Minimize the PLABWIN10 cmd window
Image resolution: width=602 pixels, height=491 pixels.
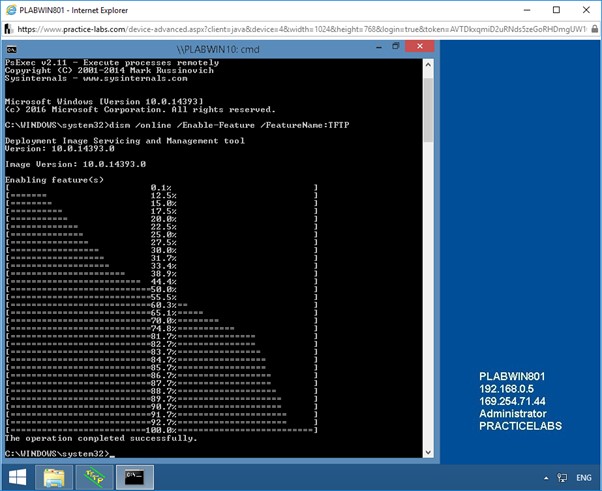(379, 47)
